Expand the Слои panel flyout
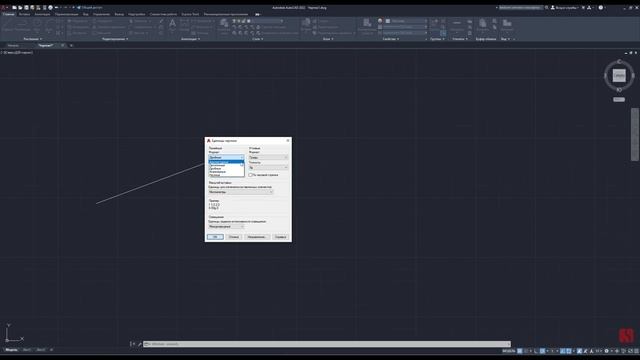Screen dimensions: 640x360 tap(258, 39)
